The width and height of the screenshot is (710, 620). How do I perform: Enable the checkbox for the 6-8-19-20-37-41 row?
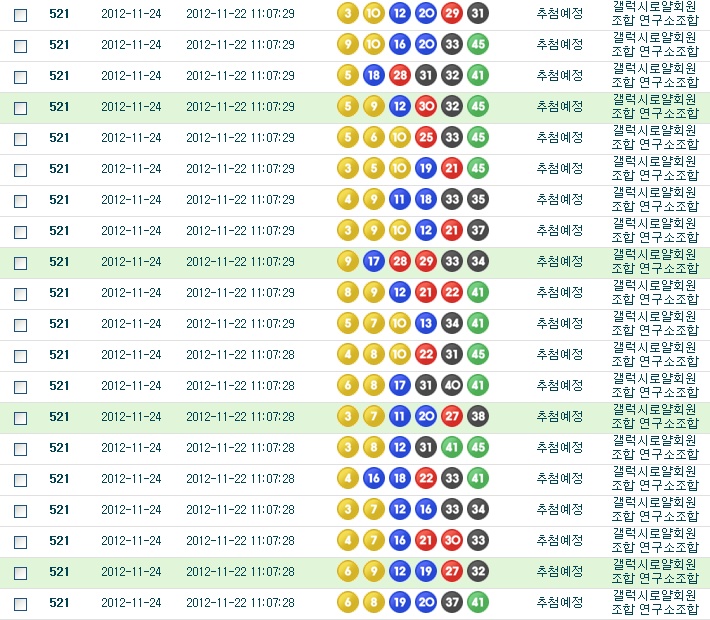(x=20, y=604)
